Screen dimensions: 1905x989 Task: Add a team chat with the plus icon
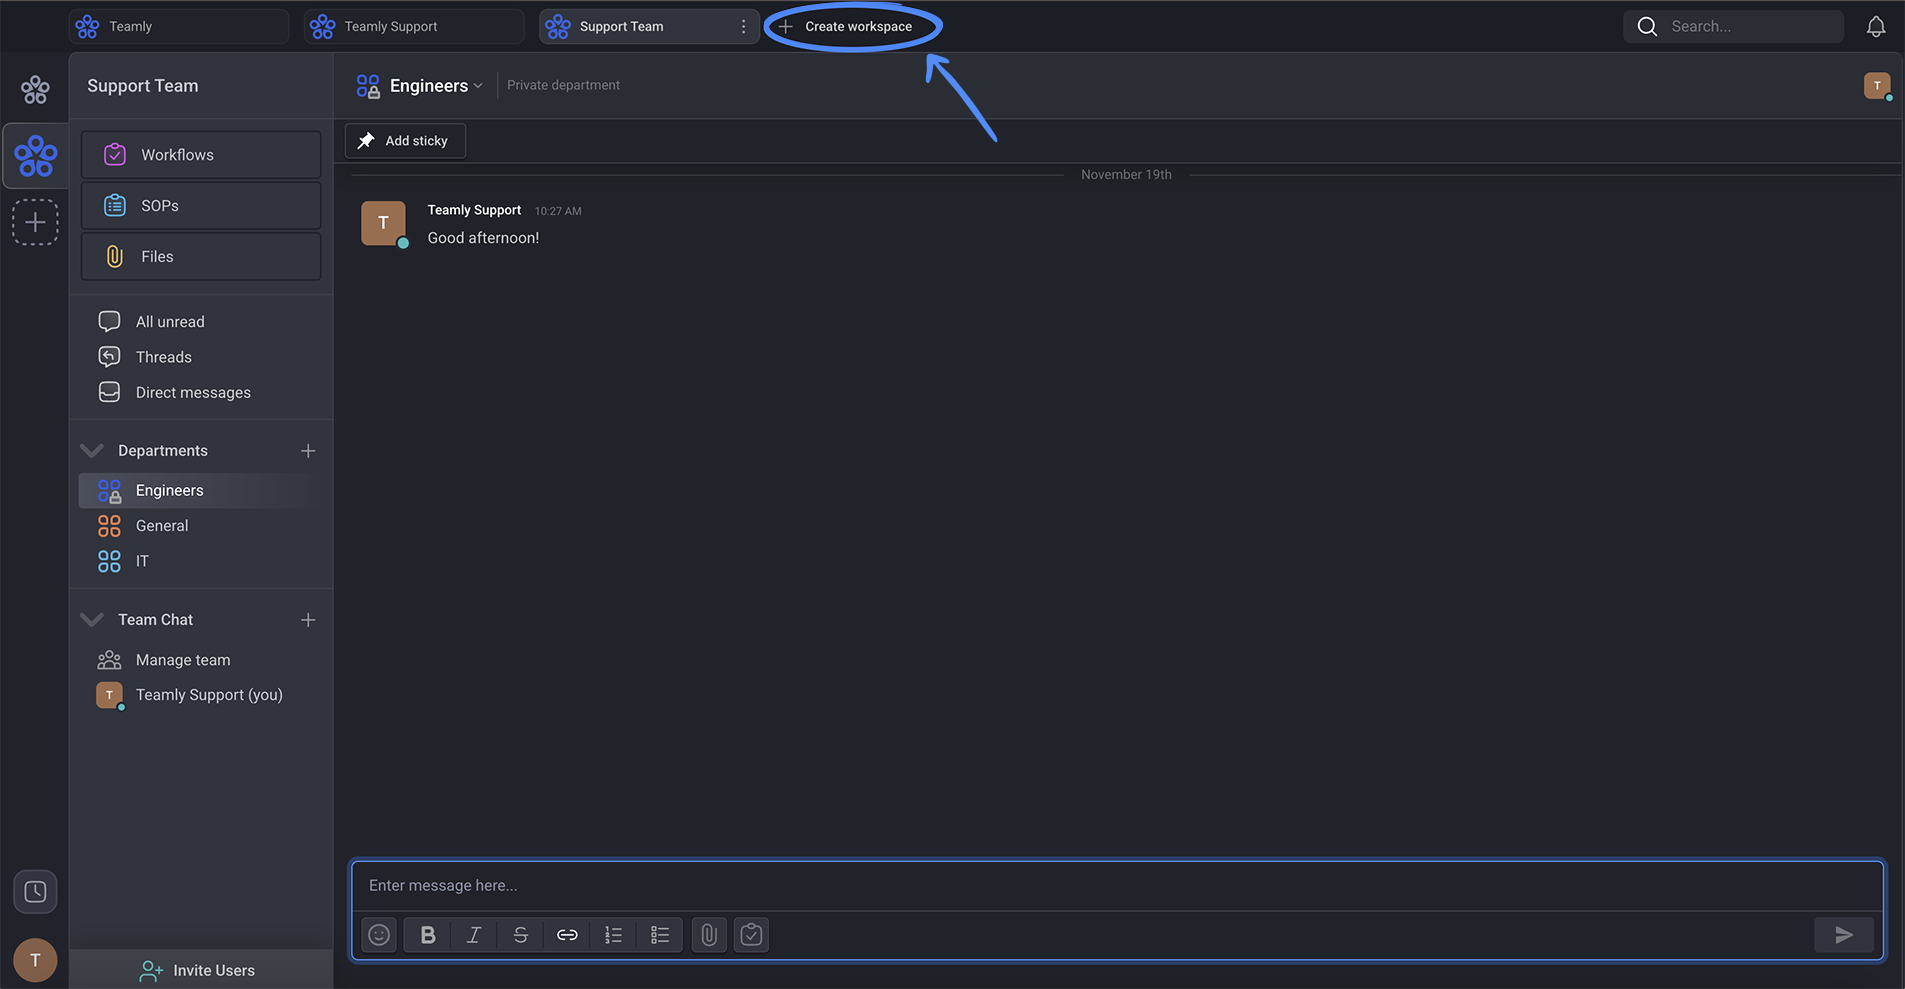pos(308,620)
